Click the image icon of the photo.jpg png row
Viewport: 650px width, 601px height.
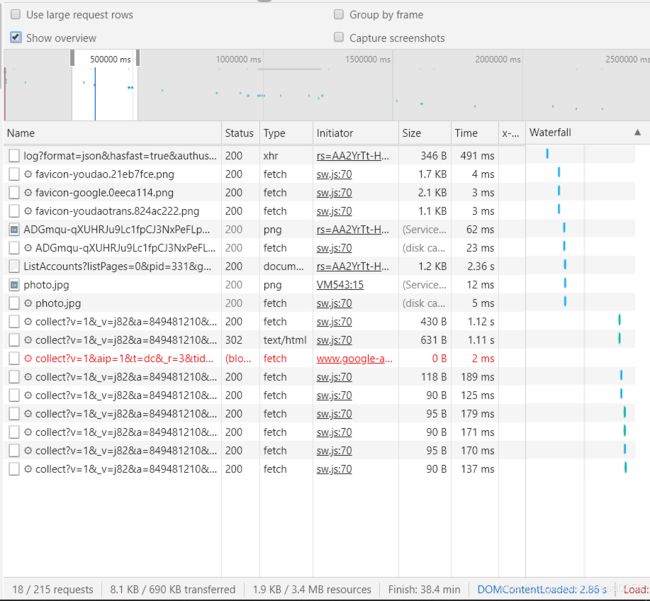tap(14, 285)
